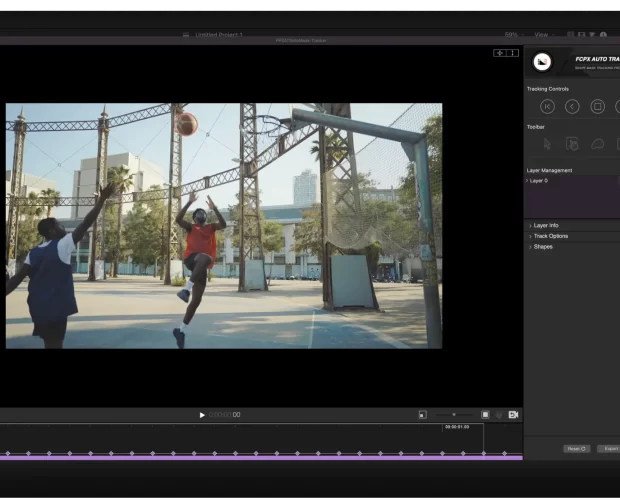Click the large square icon right of zoom slider
The height and width of the screenshot is (500, 620).
click(485, 415)
